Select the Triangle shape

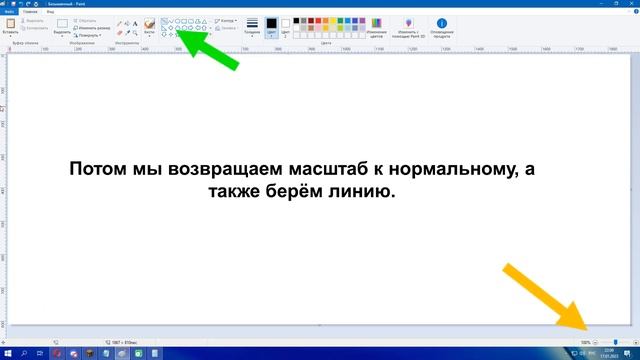click(x=204, y=21)
